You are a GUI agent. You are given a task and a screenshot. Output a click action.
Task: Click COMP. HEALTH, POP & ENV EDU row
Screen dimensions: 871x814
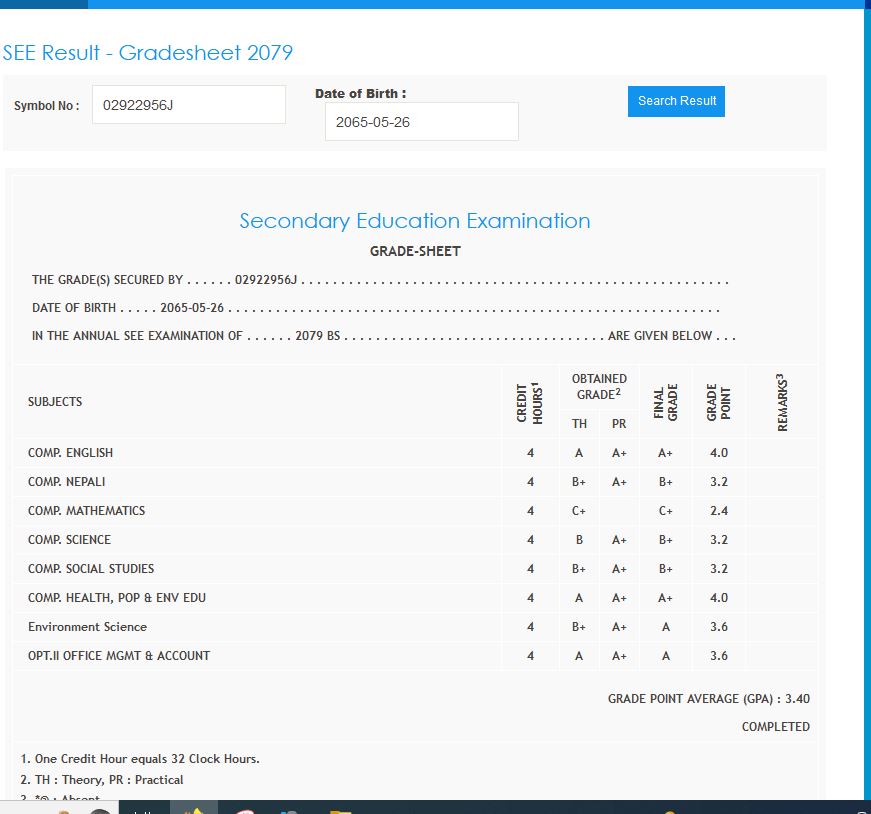coord(117,598)
